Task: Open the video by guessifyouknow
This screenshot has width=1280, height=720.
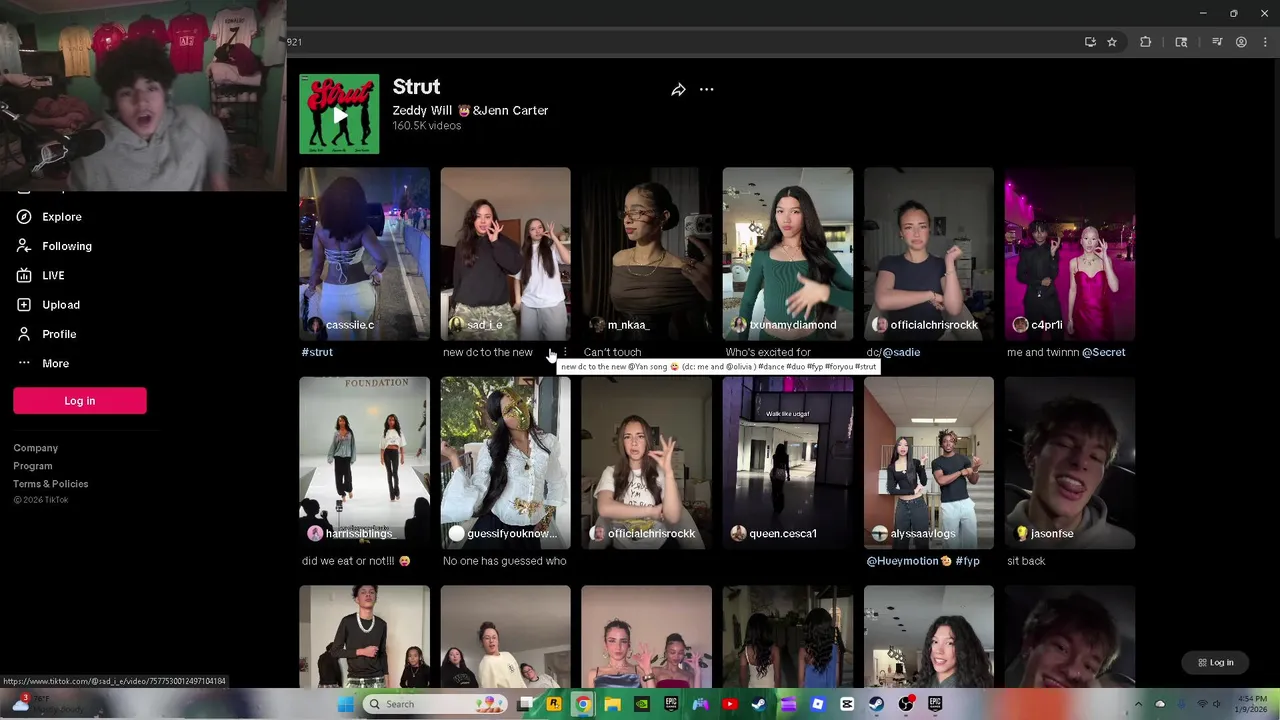Action: pyautogui.click(x=505, y=463)
